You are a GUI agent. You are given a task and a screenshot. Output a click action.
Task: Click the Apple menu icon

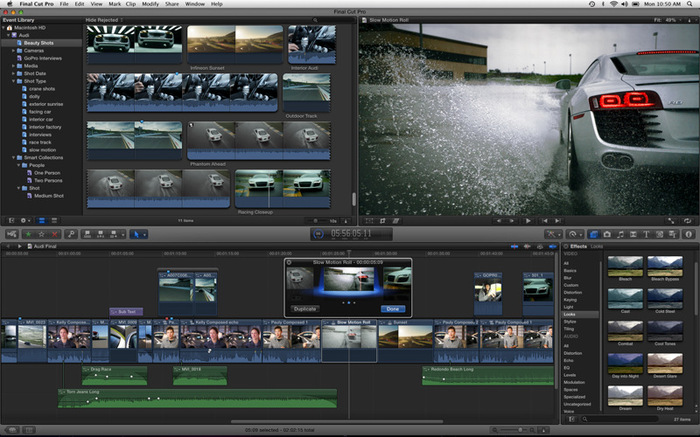tap(10, 4)
